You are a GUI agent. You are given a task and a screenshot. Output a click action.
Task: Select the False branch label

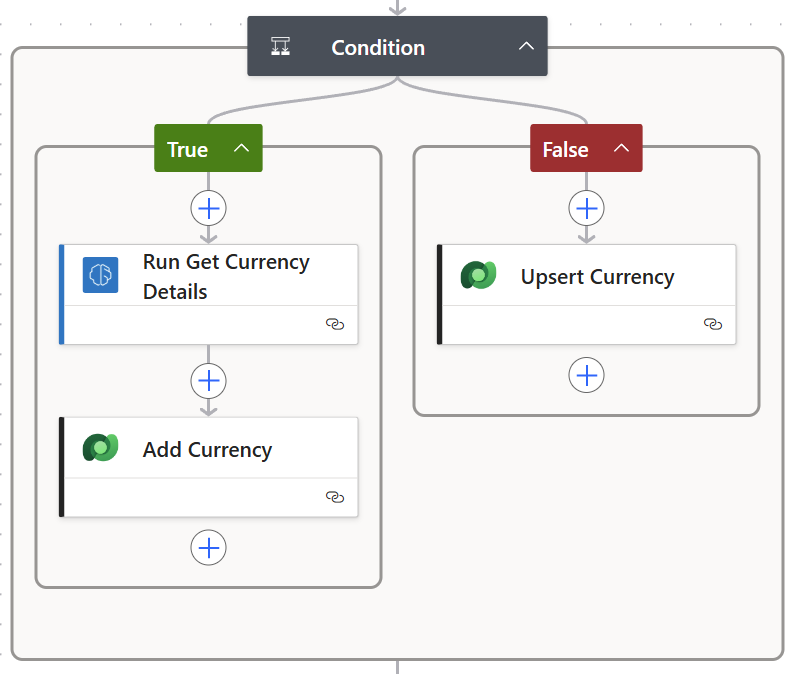click(565, 149)
